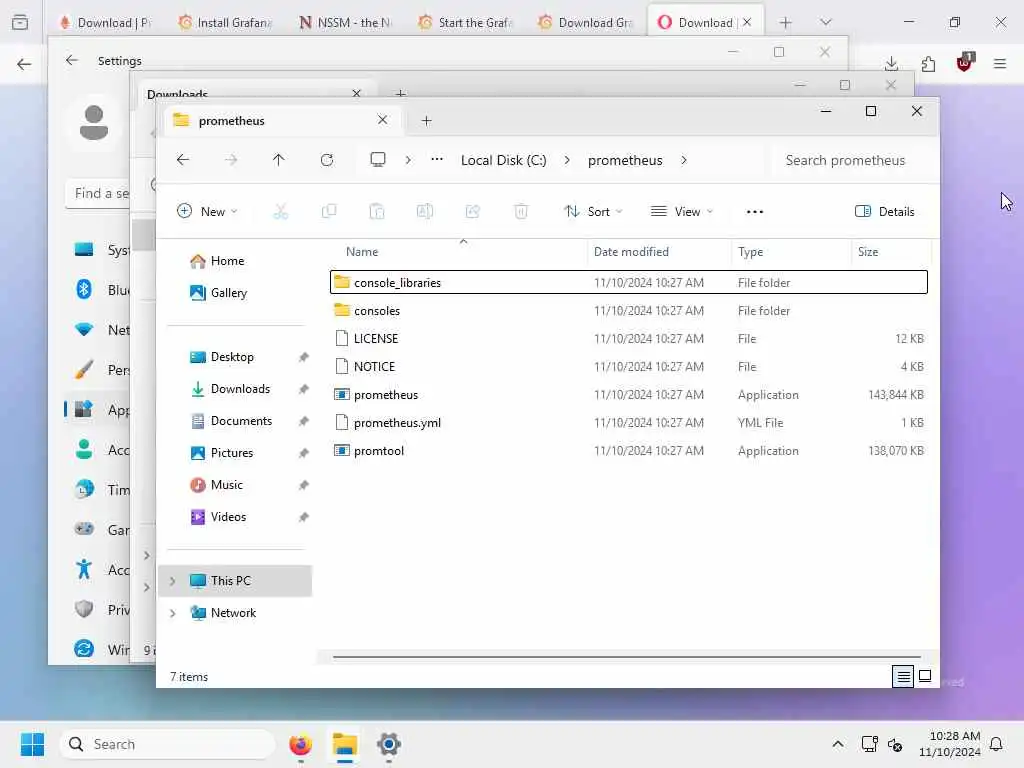Switch to large thumbnails view icon in status bar
The height and width of the screenshot is (768, 1024).
click(925, 677)
